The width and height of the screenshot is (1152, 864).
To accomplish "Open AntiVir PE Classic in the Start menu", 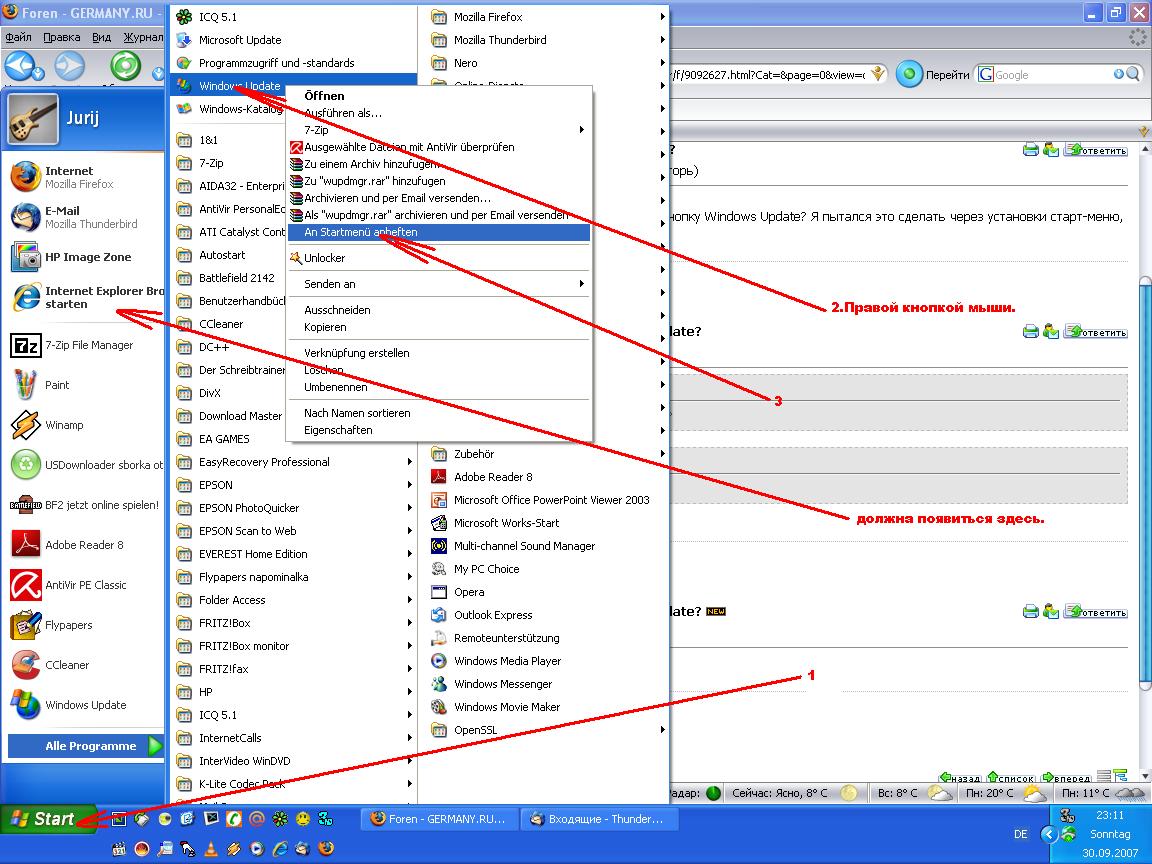I will (82, 585).
